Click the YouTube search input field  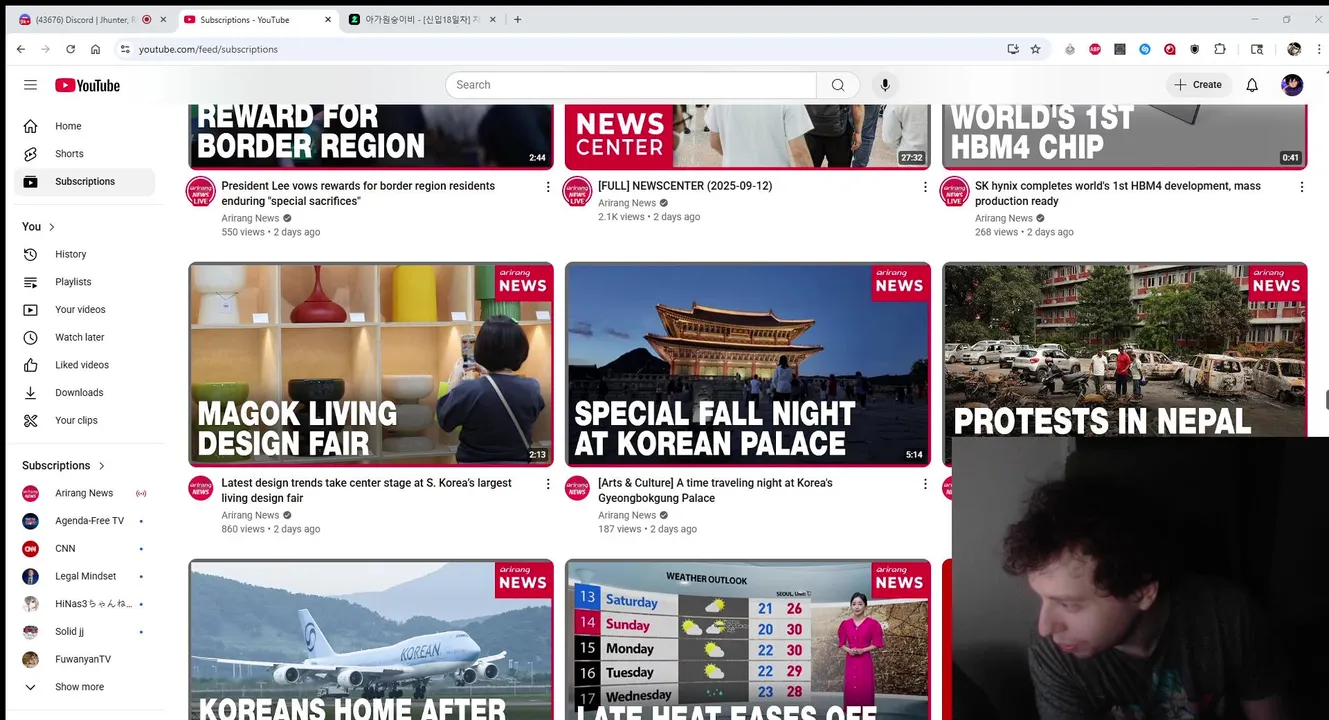(x=631, y=85)
